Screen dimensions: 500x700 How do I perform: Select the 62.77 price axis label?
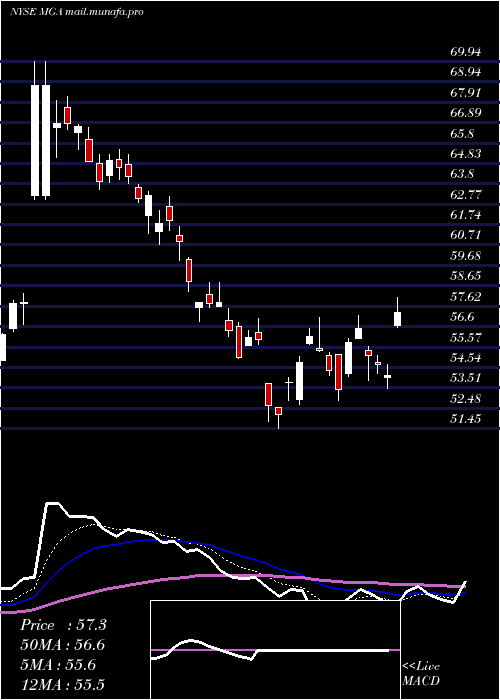[466, 195]
